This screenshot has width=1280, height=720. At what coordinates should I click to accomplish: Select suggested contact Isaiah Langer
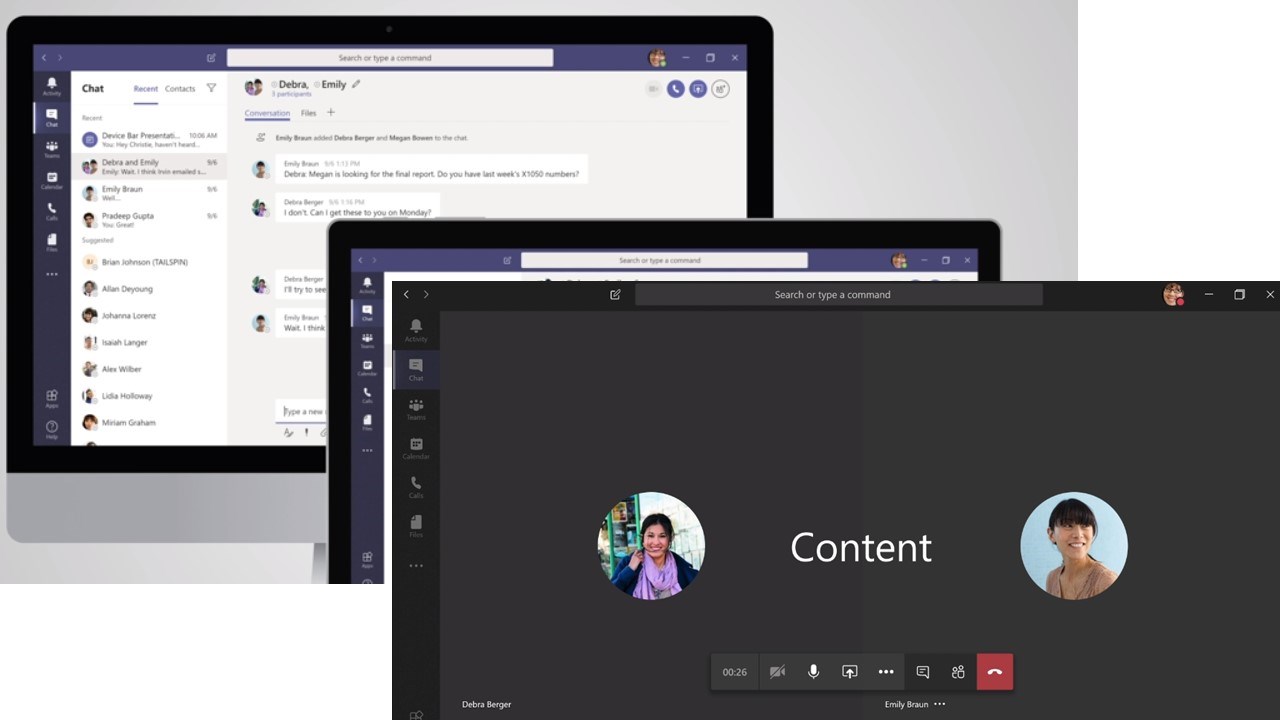(149, 342)
